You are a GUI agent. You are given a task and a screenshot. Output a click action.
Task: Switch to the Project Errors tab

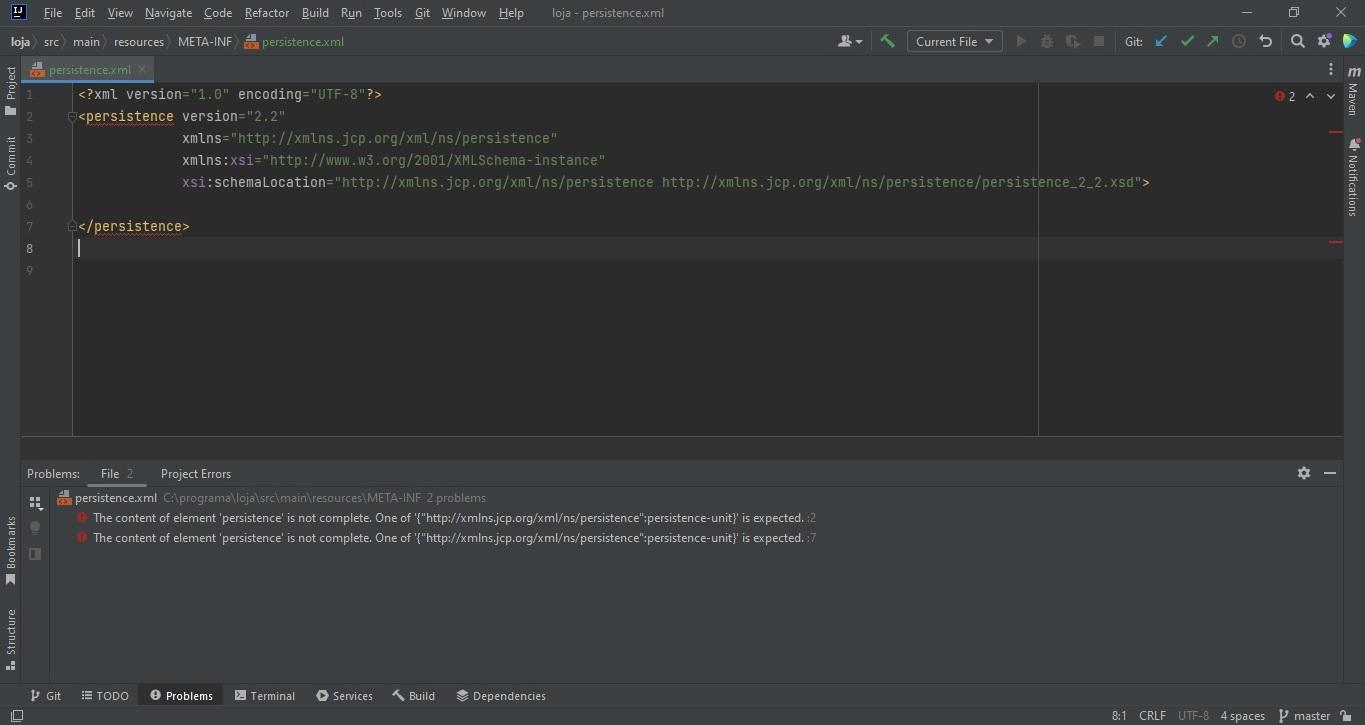tap(196, 474)
